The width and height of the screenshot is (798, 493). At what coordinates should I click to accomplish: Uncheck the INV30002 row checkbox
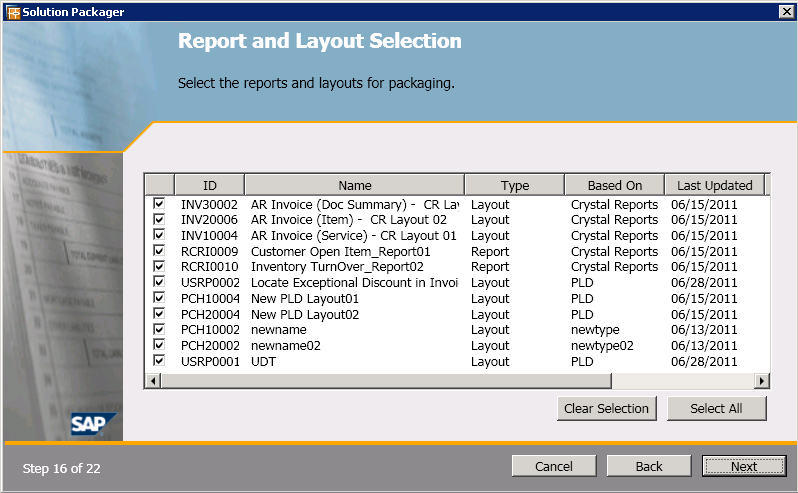click(159, 204)
